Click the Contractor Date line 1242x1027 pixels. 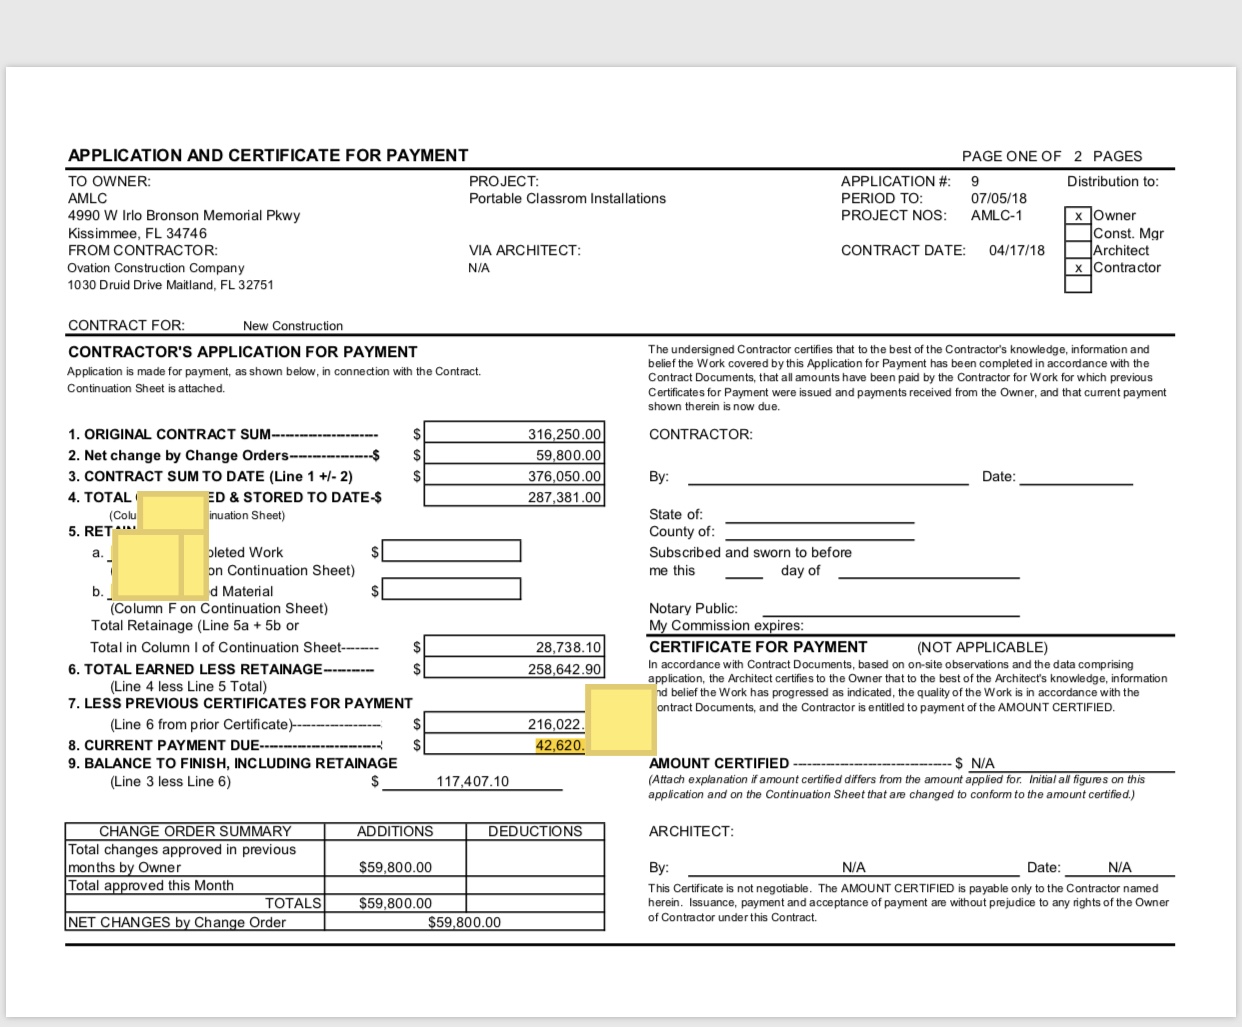[x=1076, y=477]
